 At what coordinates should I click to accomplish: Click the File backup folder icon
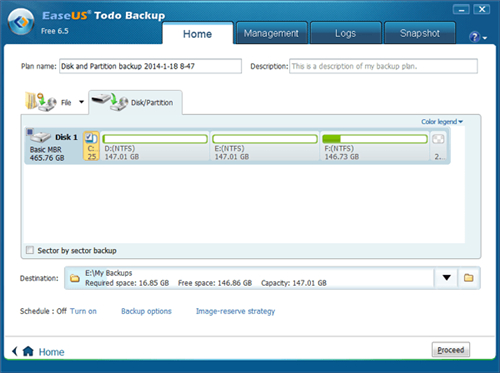click(41, 102)
